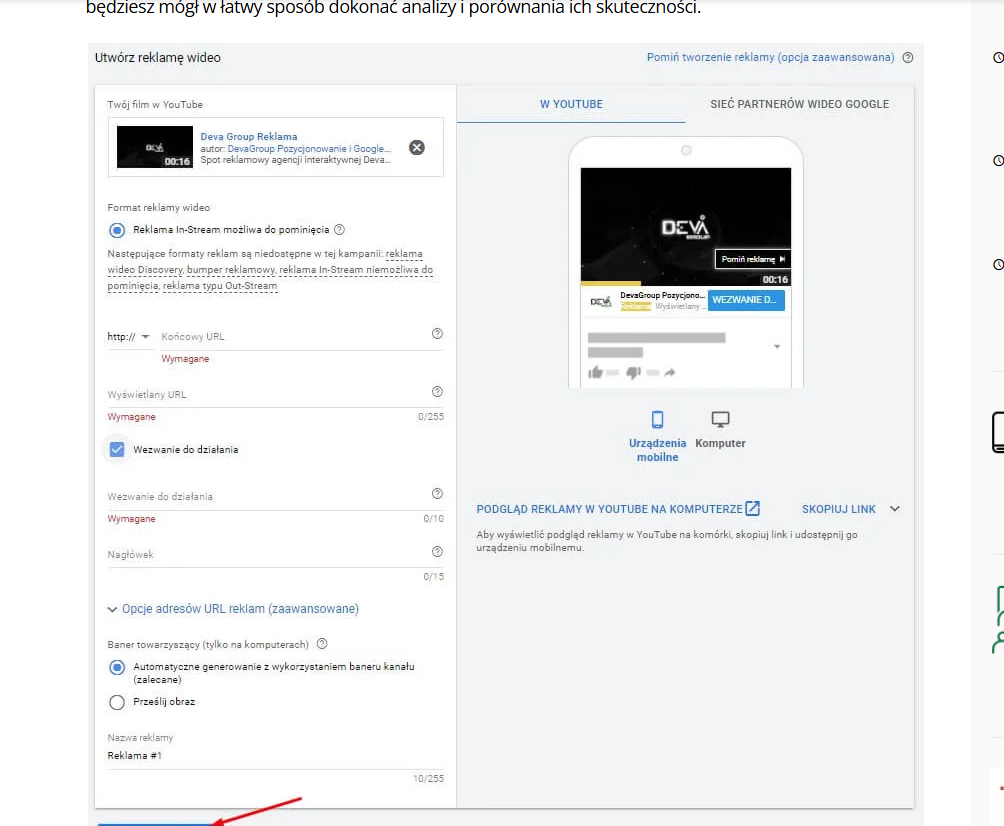The image size is (1004, 826).
Task: Click help icon next to Pomiń tworzenie reklamy
Action: click(x=908, y=58)
